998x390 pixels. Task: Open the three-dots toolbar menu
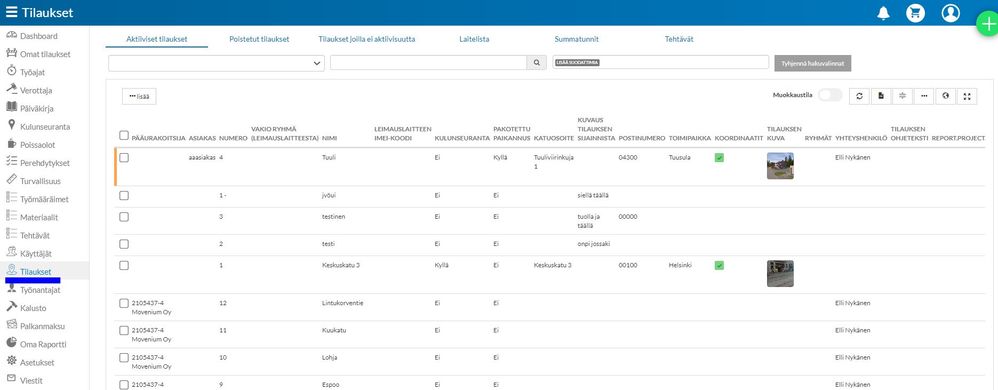pos(924,96)
